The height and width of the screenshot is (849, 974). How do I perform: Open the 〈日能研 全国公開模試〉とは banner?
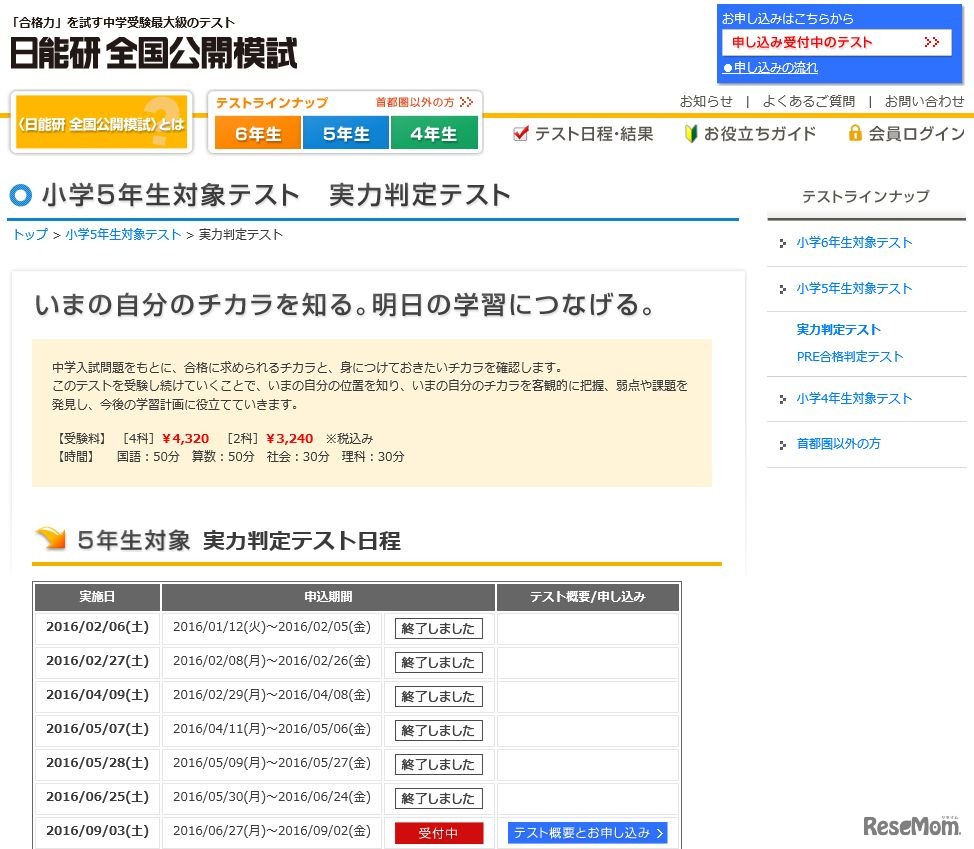pyautogui.click(x=101, y=124)
